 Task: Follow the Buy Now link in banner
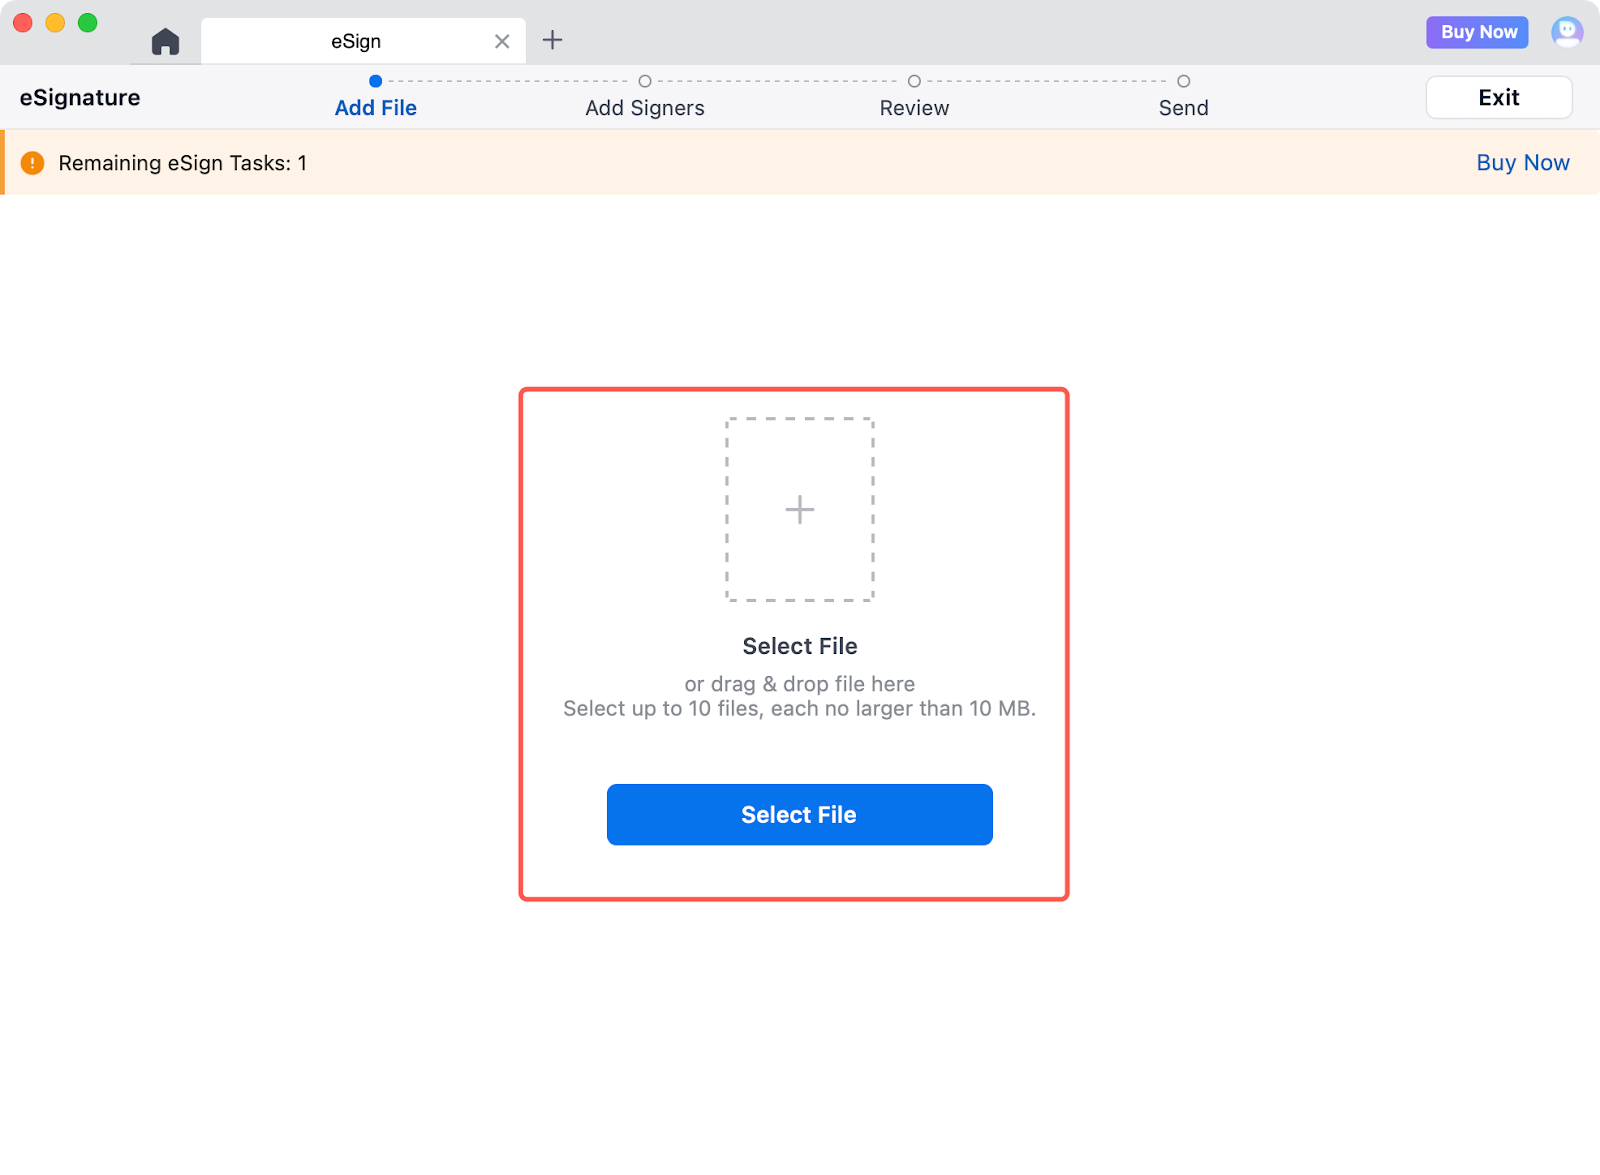1522,163
